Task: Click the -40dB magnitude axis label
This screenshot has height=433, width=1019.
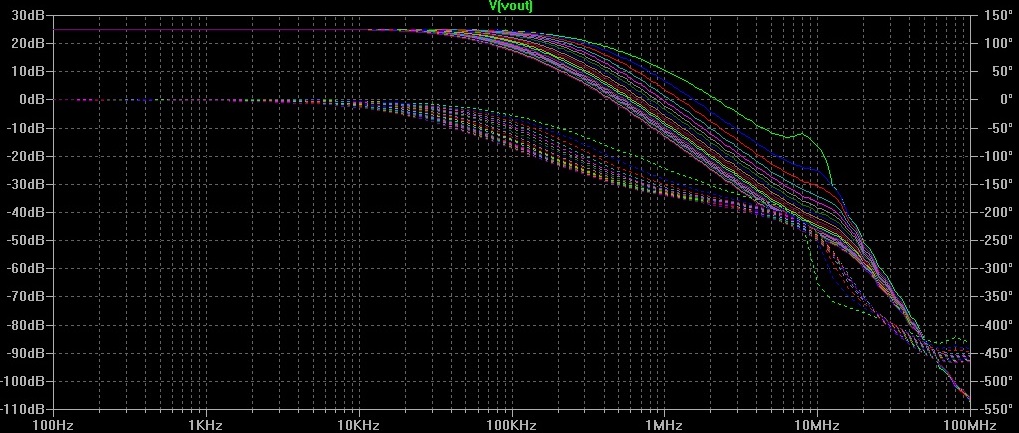Action: pos(25,213)
